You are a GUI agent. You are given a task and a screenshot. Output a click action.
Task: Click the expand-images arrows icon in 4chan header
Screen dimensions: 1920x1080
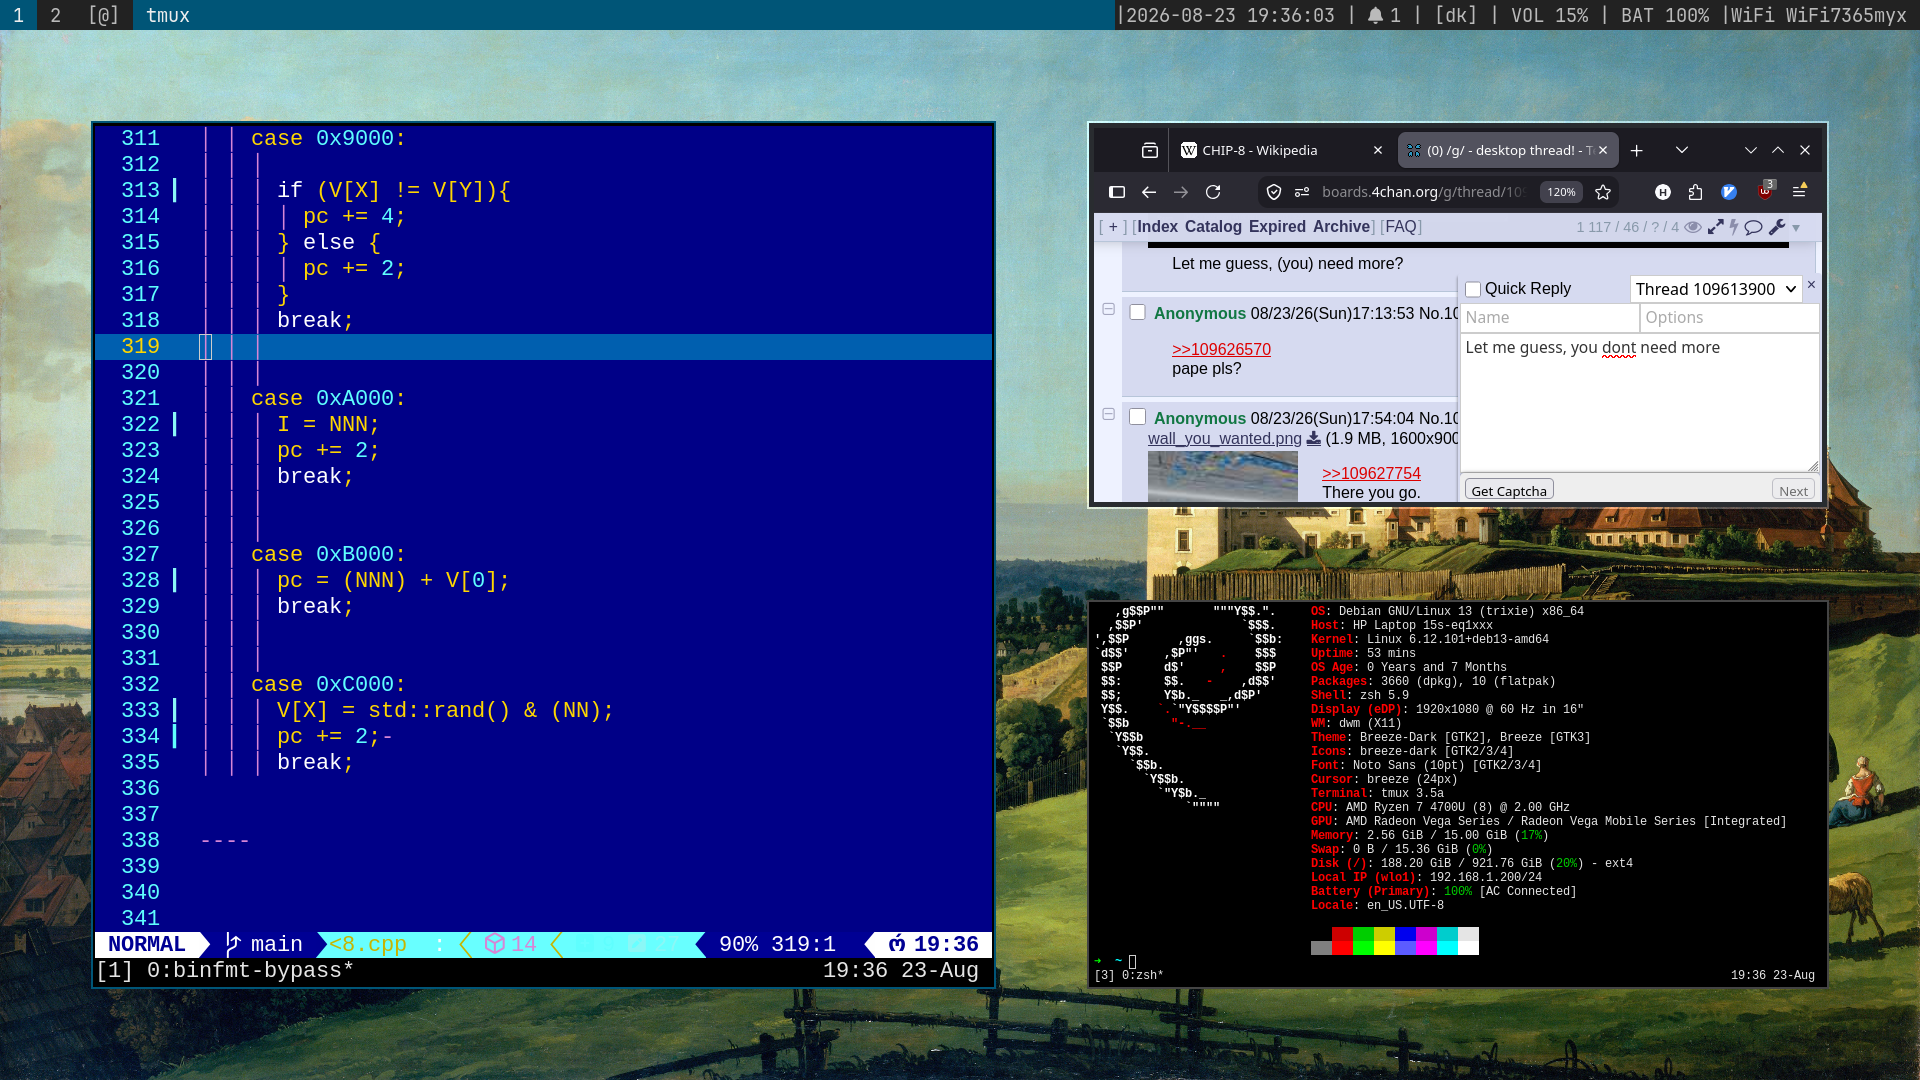1716,227
